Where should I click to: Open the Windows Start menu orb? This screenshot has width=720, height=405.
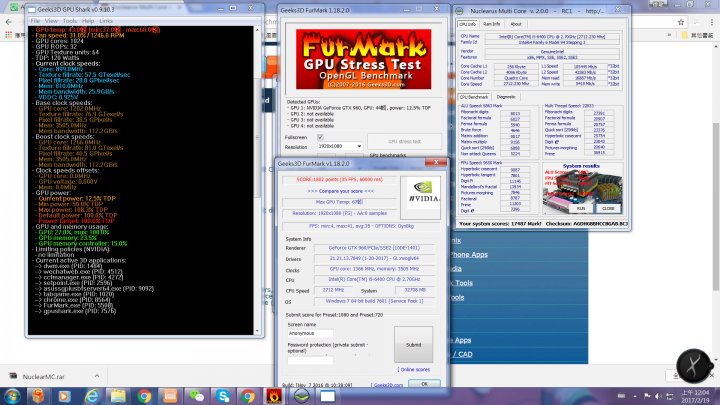tap(12, 396)
